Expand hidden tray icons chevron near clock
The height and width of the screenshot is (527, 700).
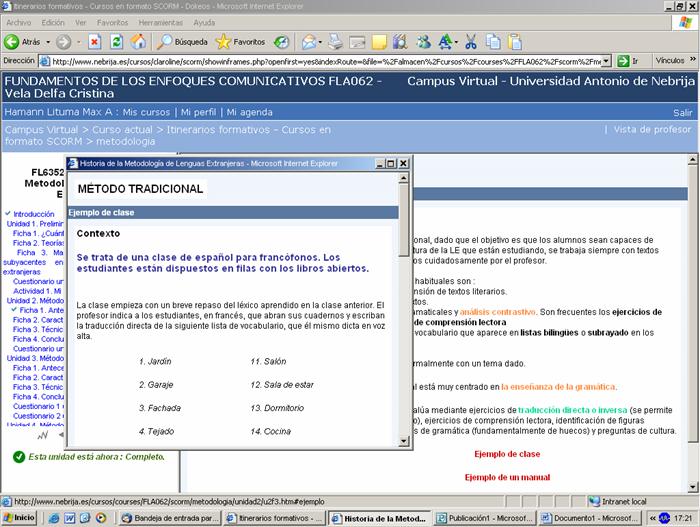(653, 518)
